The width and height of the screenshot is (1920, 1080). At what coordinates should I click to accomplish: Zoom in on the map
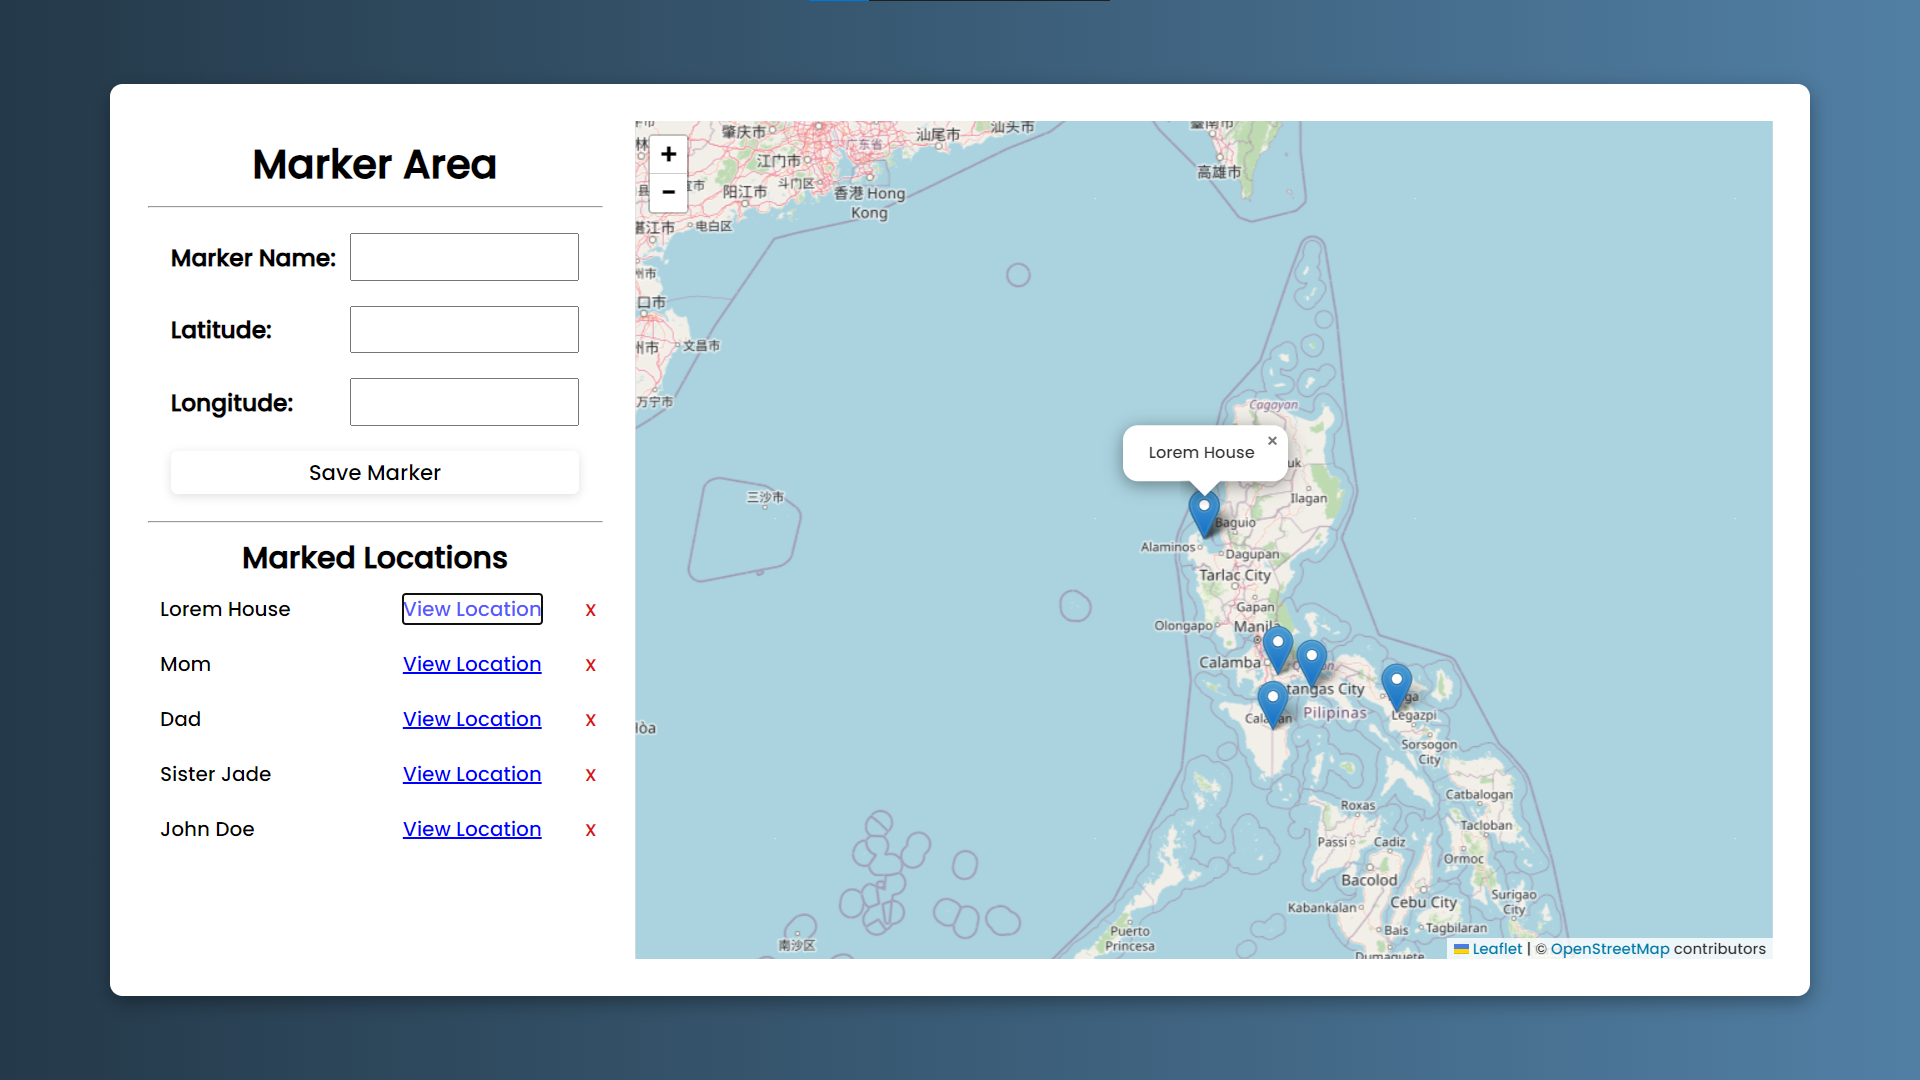point(668,155)
